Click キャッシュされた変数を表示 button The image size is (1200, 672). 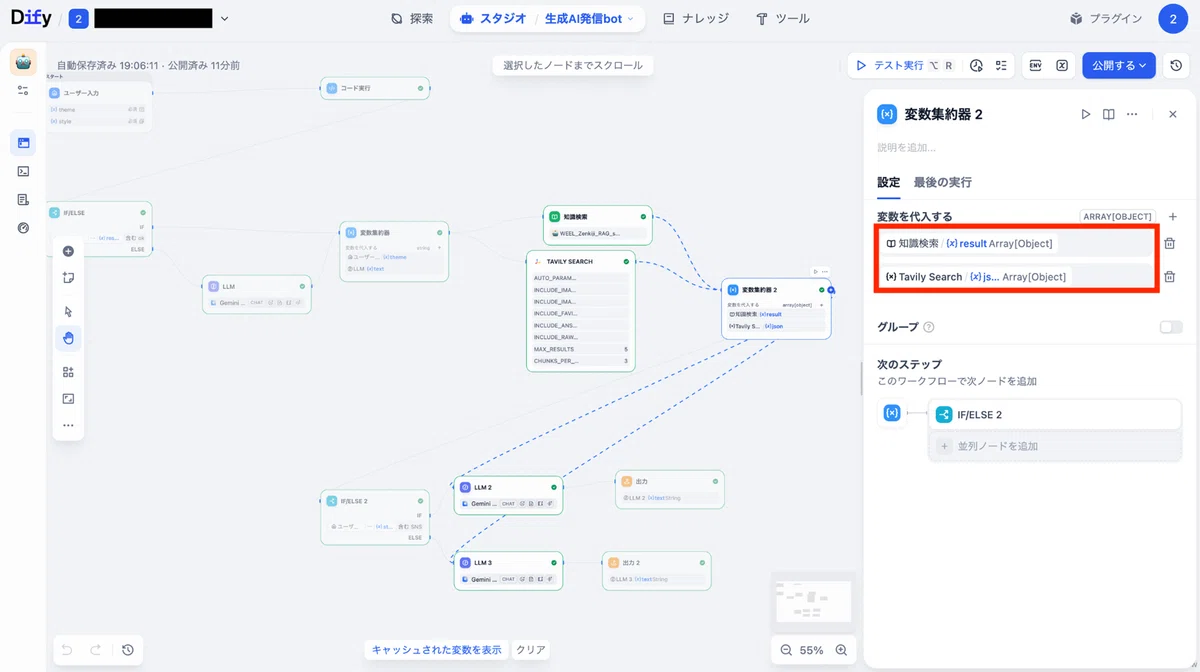coord(436,650)
